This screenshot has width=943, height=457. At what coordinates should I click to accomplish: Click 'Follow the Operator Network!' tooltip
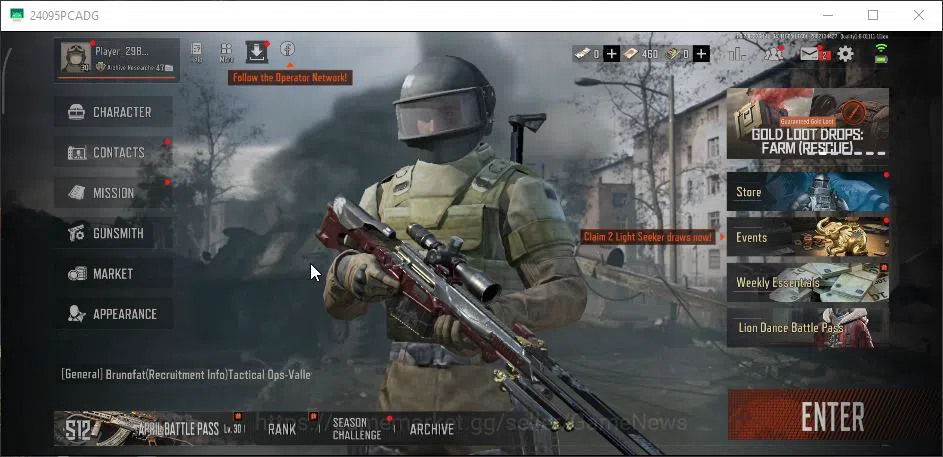(290, 78)
